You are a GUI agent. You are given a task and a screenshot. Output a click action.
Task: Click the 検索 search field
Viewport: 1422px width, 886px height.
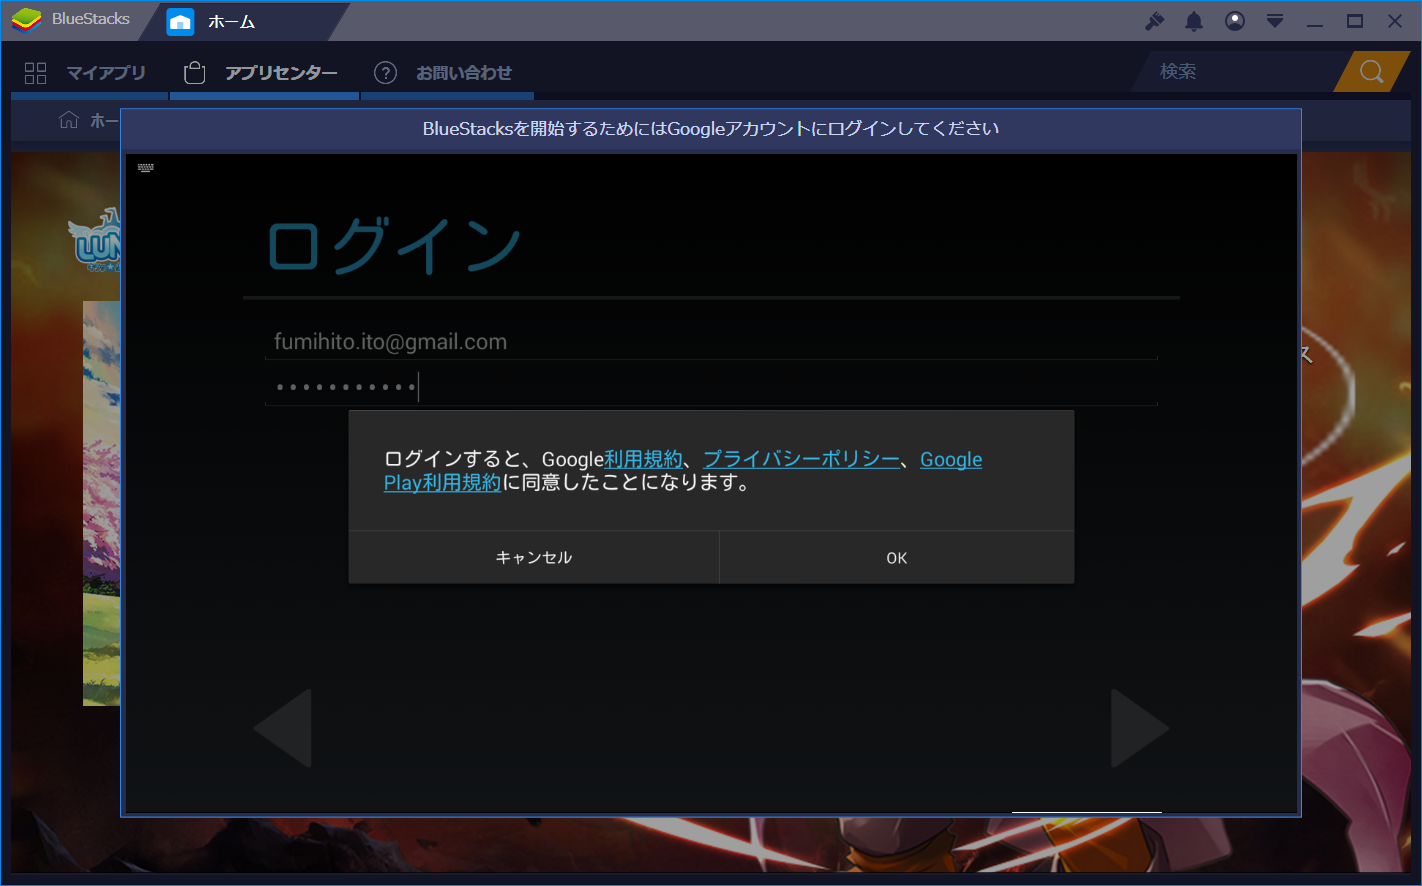point(1237,72)
